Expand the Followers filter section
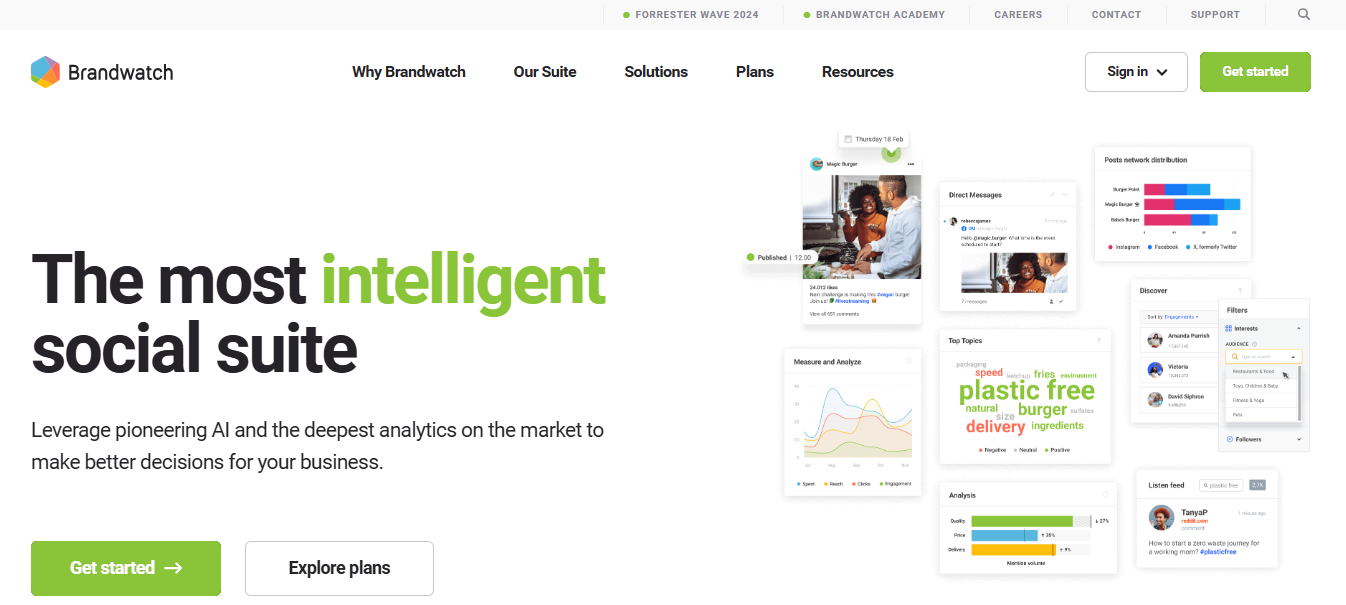The height and width of the screenshot is (605, 1346). pos(1299,439)
